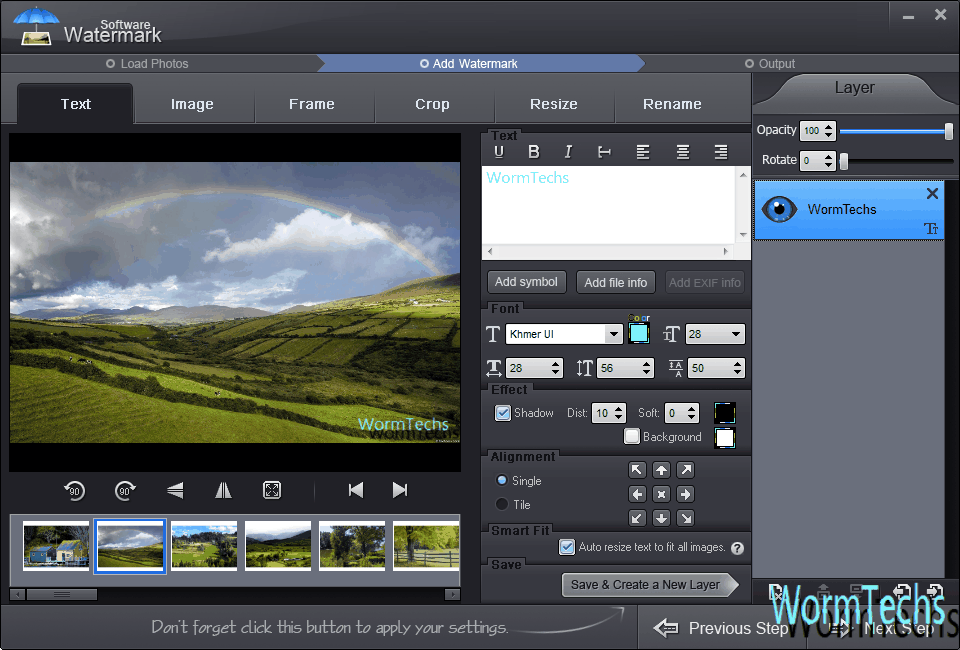Go back with Previous Step button
This screenshot has height=650, width=960.
(x=721, y=628)
